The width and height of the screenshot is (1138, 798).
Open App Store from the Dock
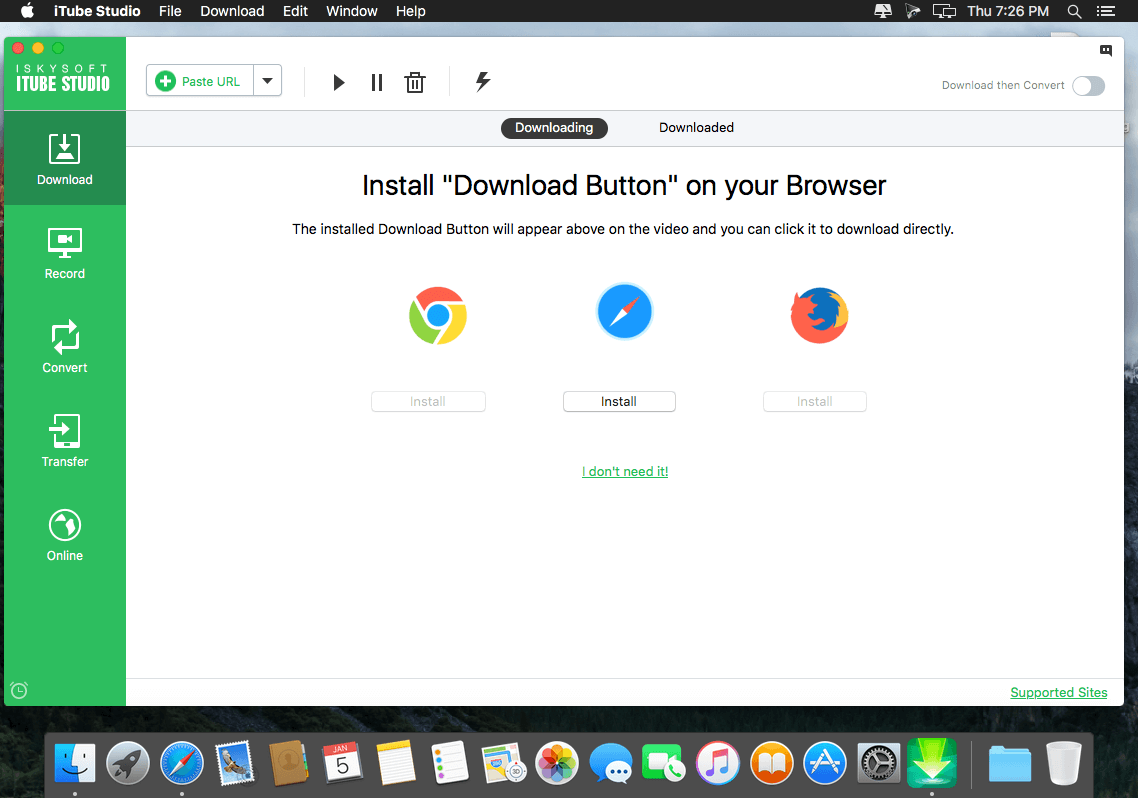pyautogui.click(x=825, y=763)
